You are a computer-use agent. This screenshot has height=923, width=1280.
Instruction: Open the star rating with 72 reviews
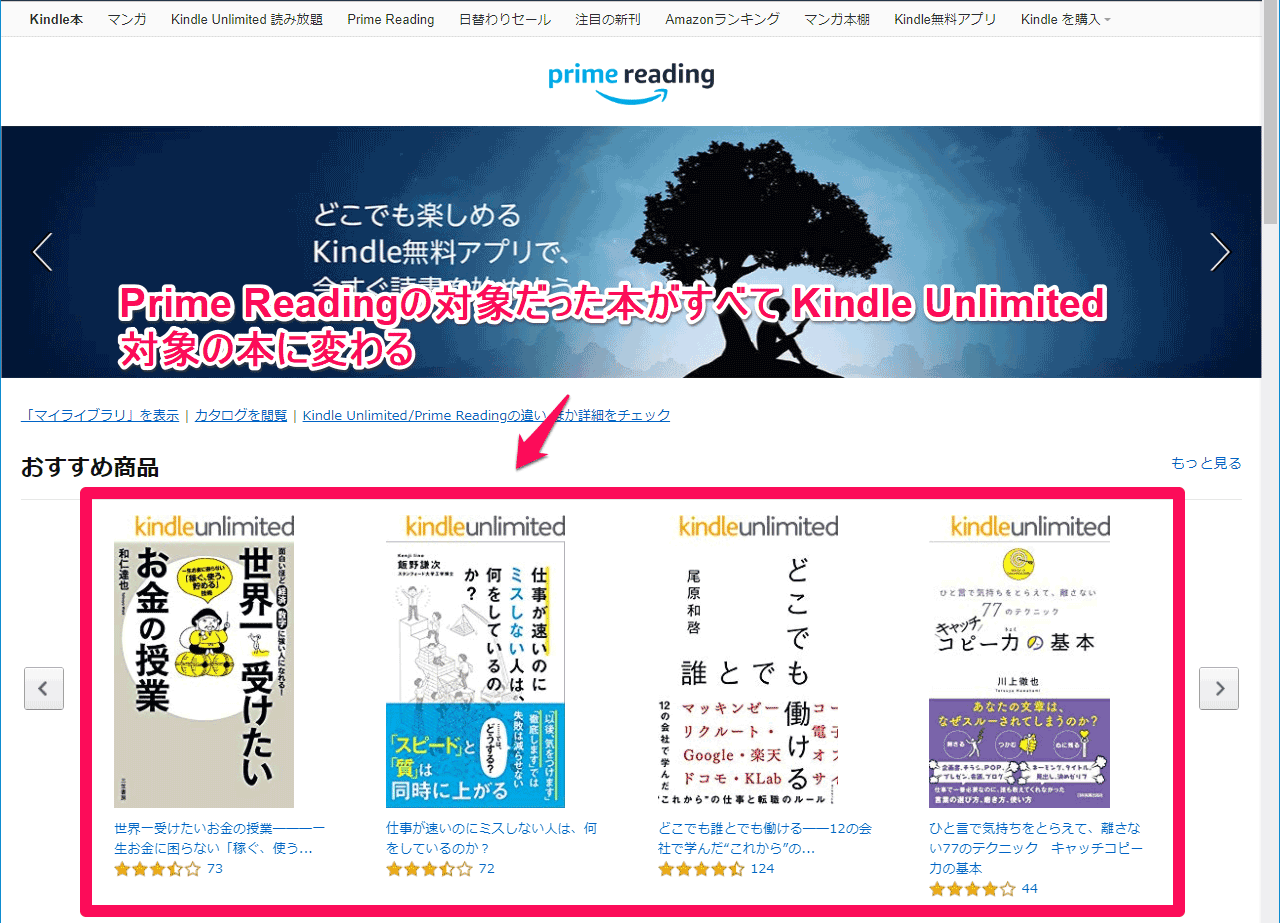click(430, 869)
